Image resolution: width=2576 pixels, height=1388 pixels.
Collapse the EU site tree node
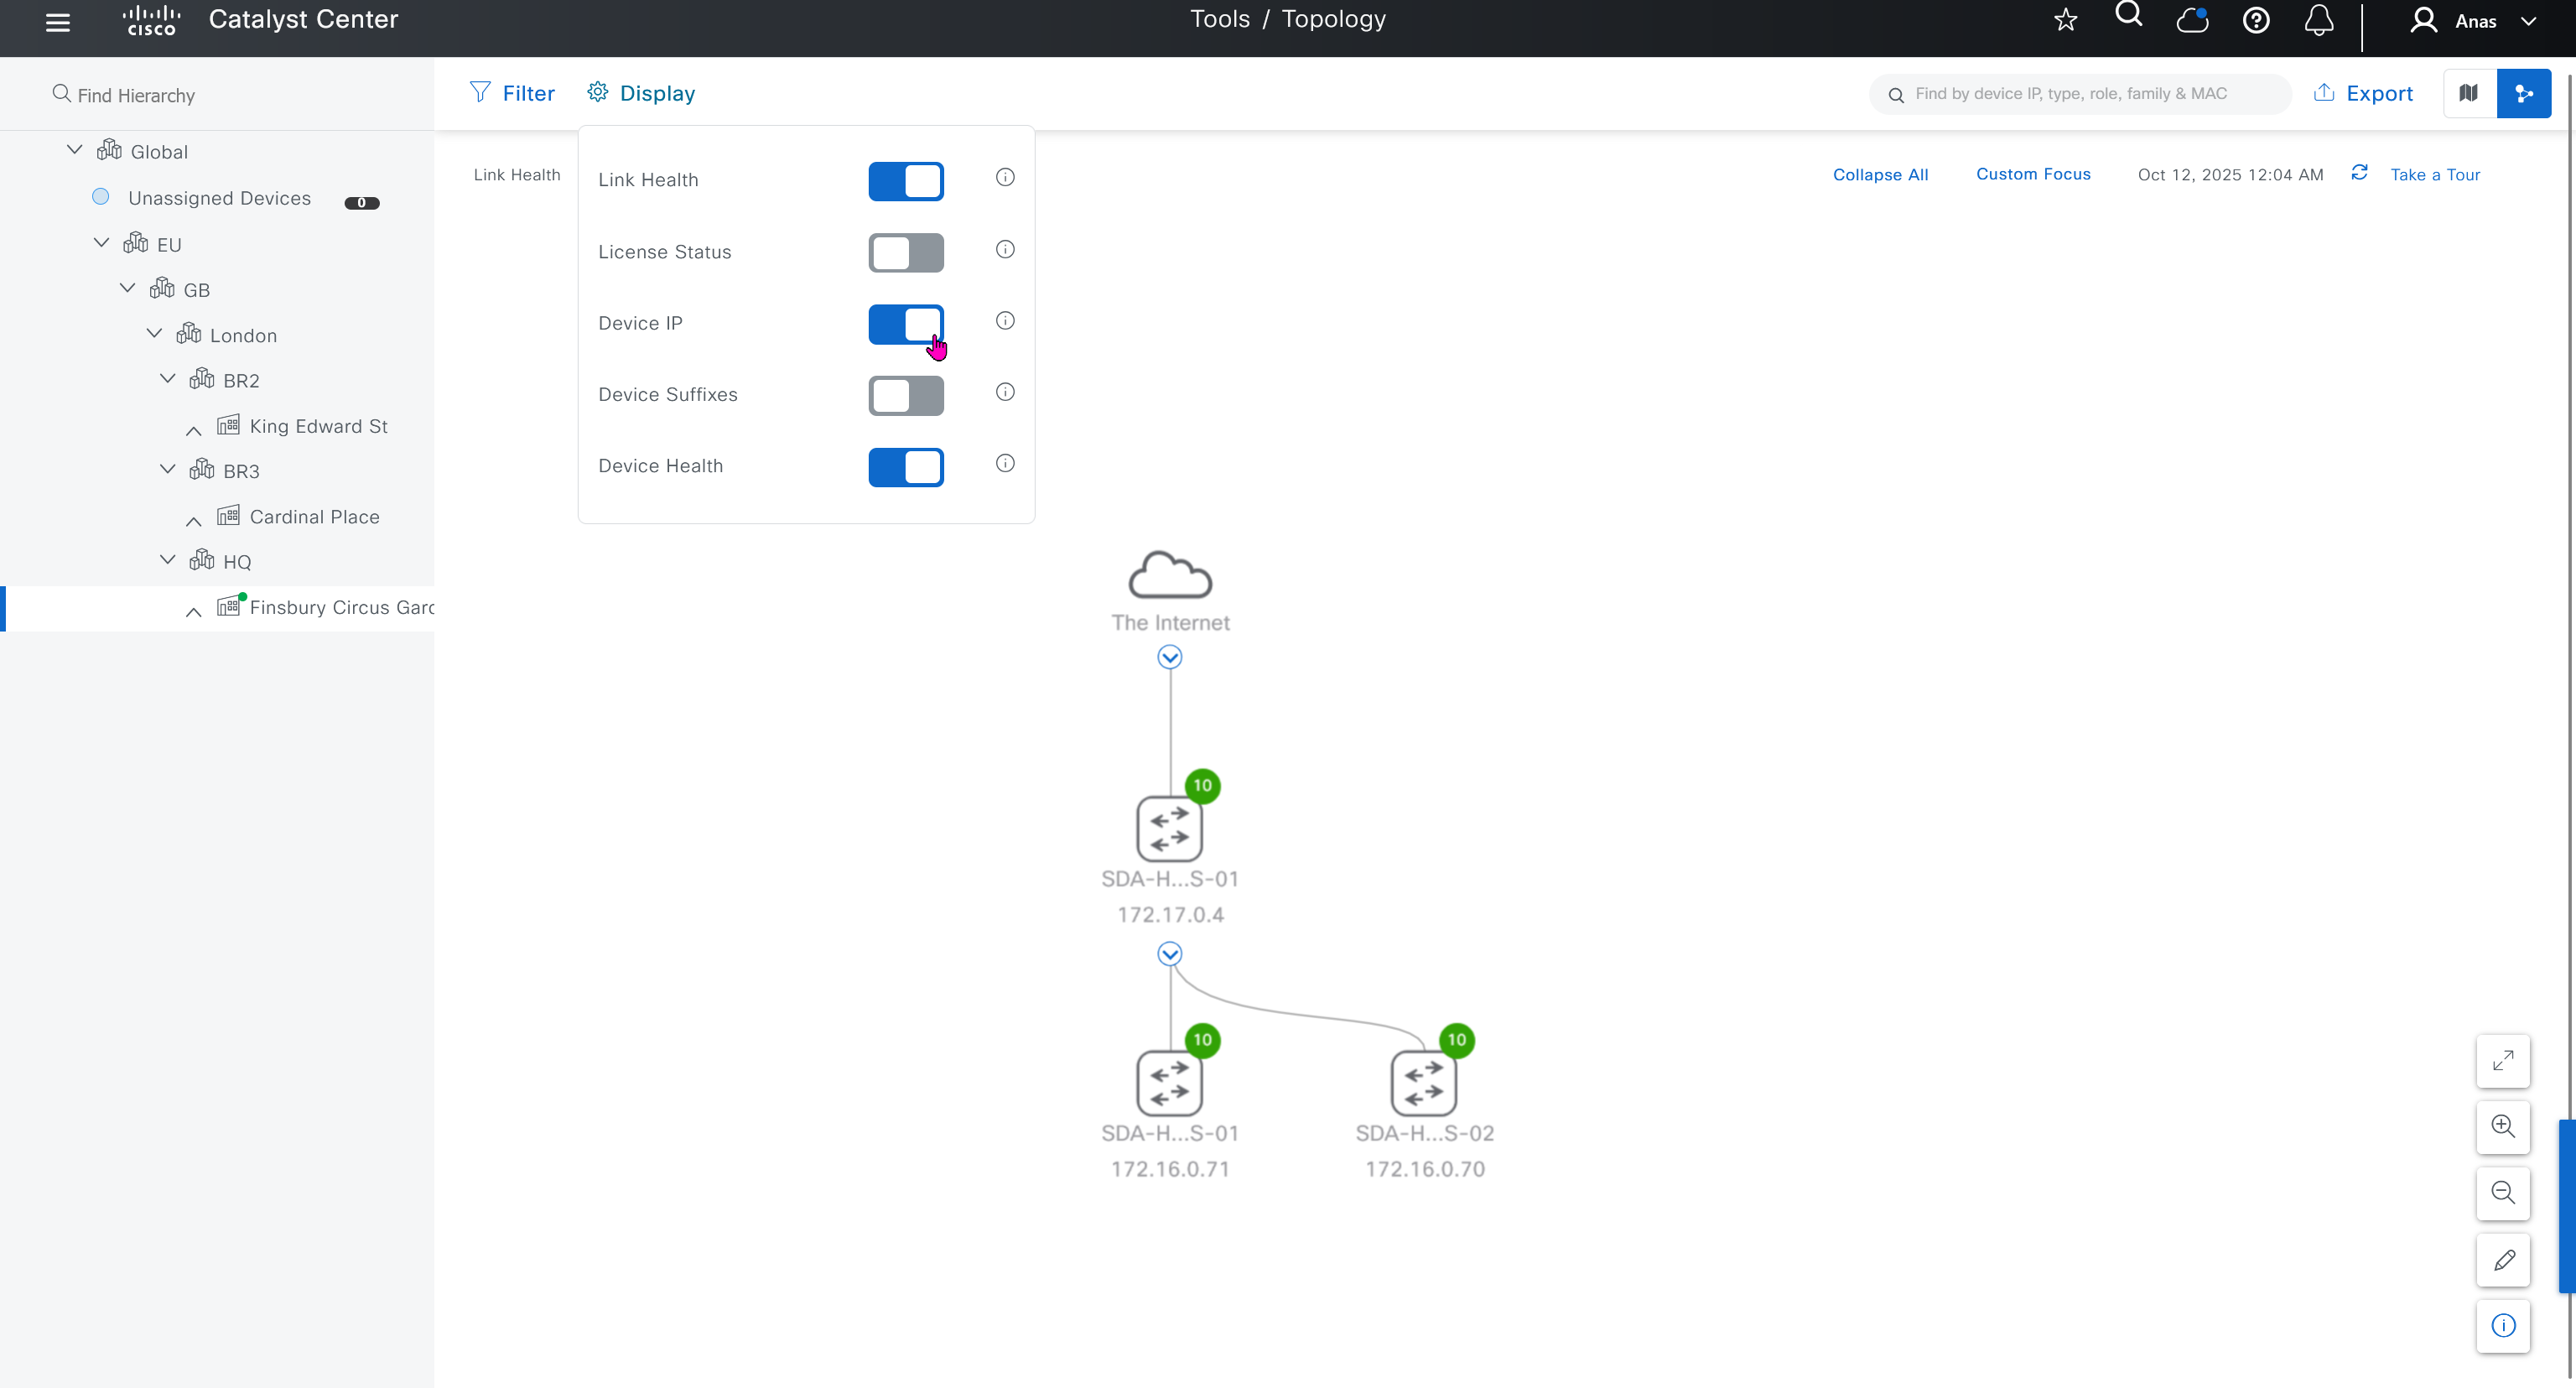pos(101,243)
